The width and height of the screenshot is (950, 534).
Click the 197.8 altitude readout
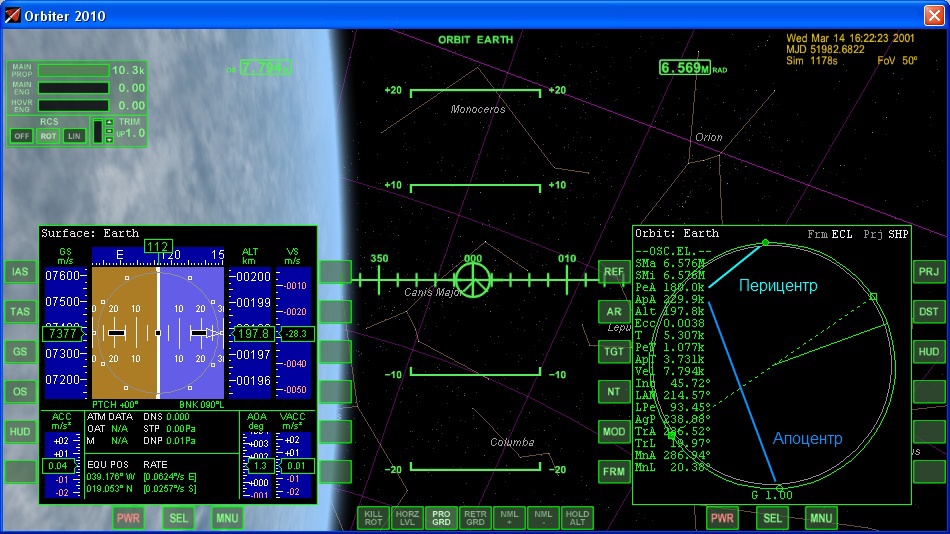tap(253, 333)
